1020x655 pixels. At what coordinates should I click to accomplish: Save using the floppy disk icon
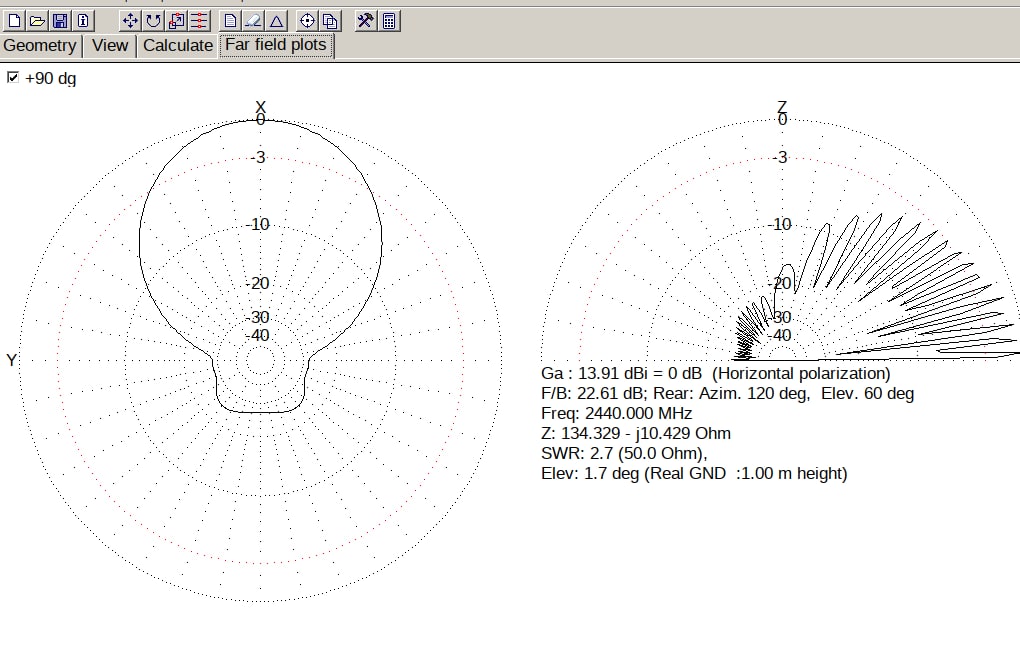click(60, 21)
